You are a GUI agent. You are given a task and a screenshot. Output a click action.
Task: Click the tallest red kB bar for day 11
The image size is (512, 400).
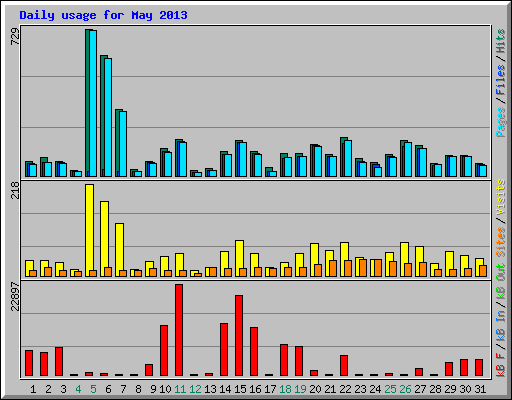pos(179,330)
